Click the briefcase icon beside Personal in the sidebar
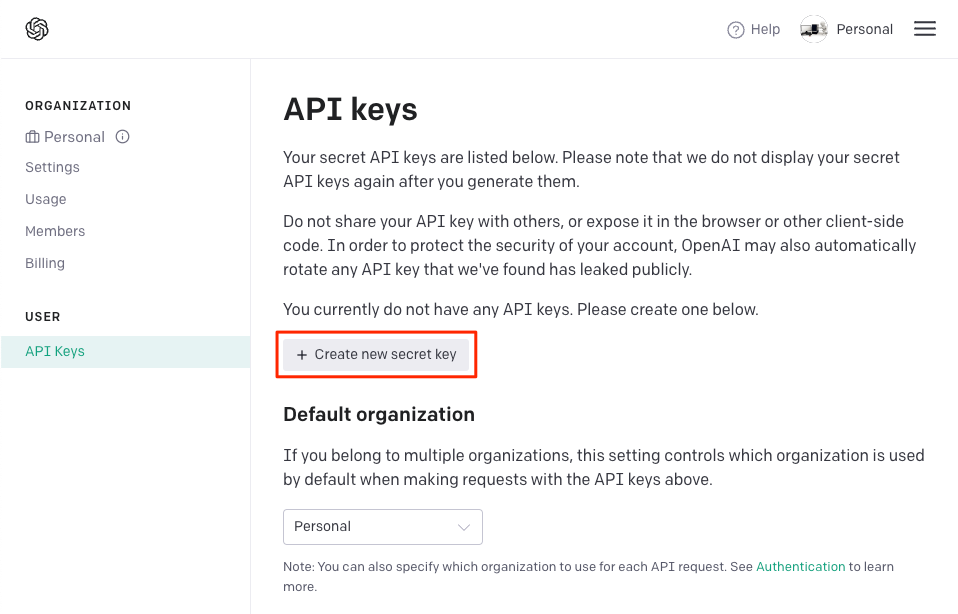 (x=32, y=137)
